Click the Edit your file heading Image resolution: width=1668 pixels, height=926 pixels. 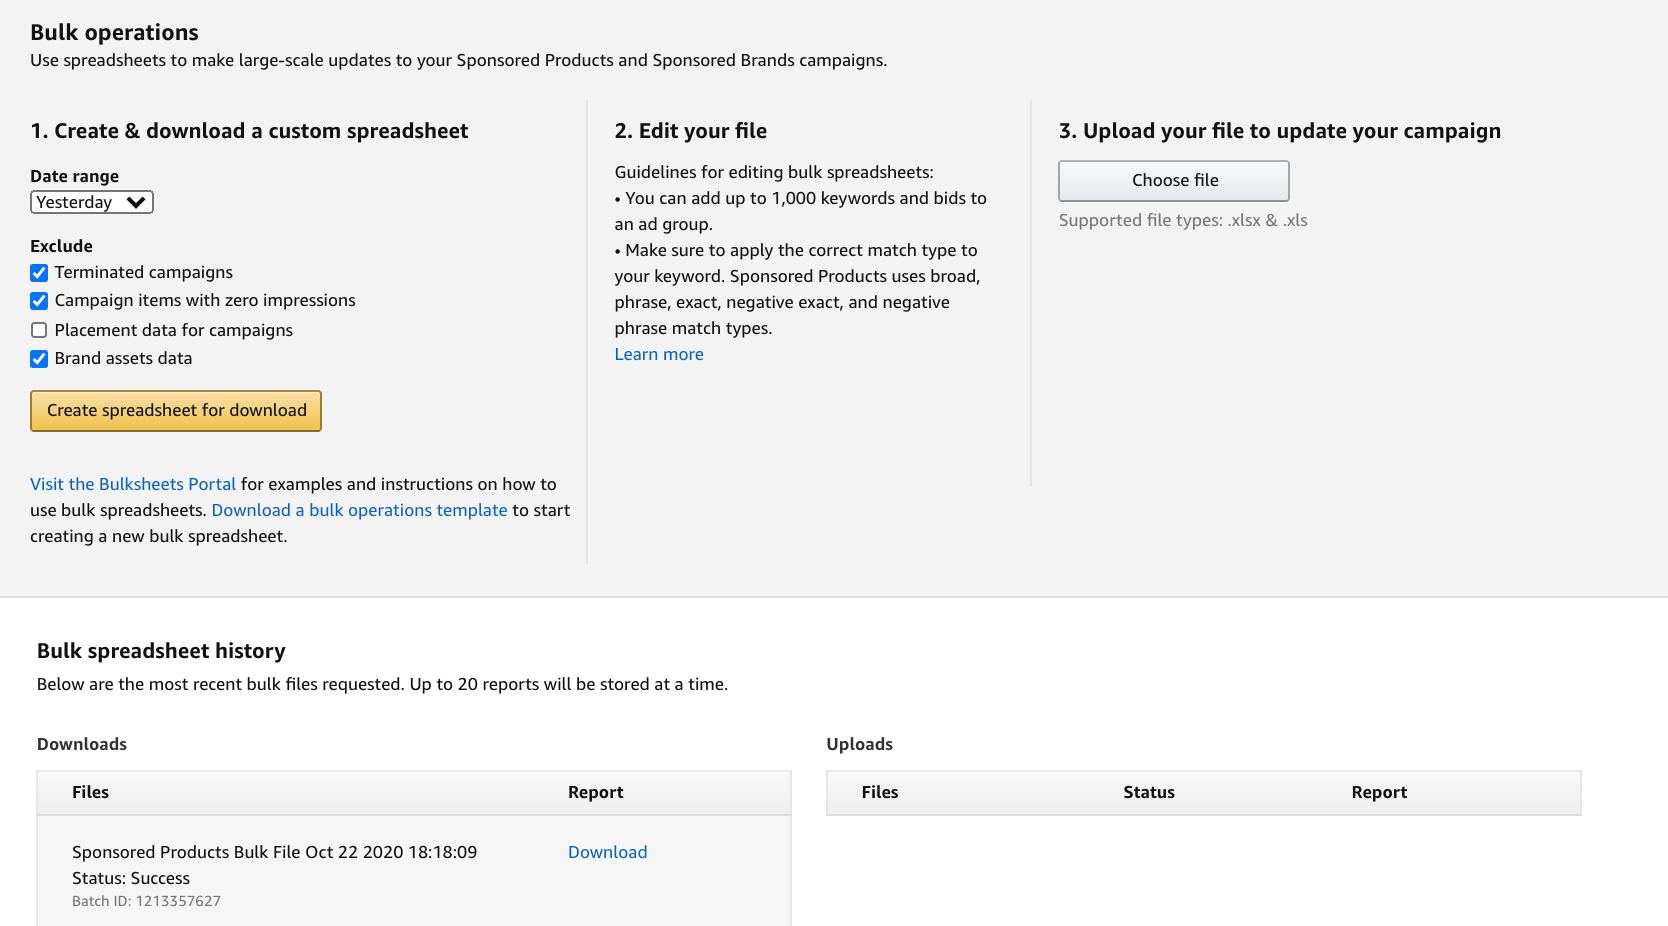(690, 131)
